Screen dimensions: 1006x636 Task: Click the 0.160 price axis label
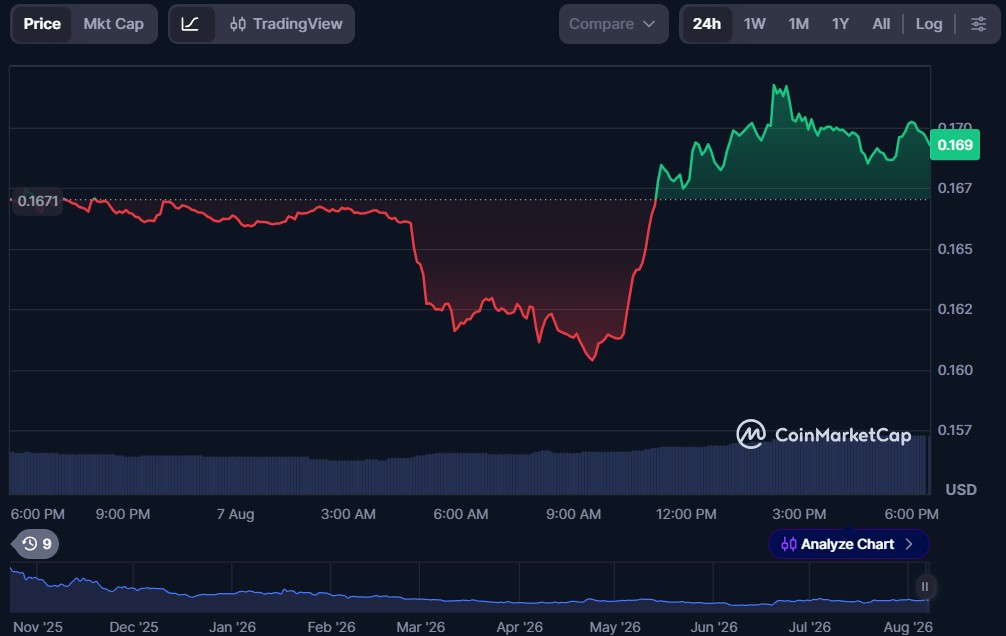[x=955, y=370]
